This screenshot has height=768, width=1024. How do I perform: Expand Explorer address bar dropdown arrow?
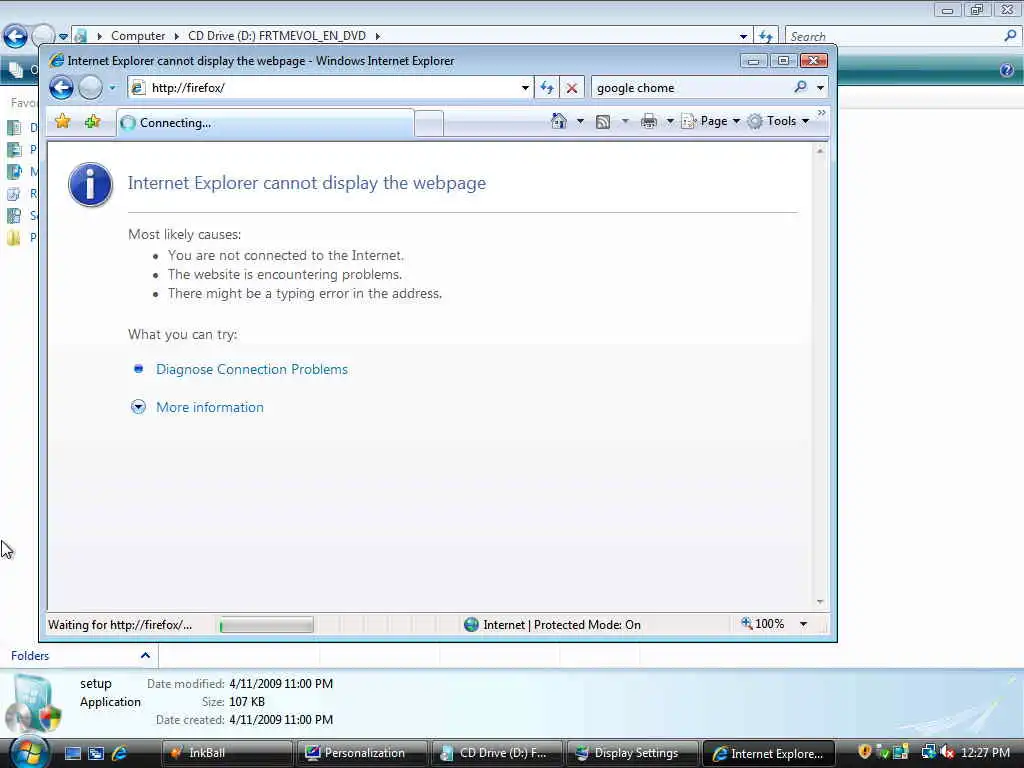pos(743,37)
